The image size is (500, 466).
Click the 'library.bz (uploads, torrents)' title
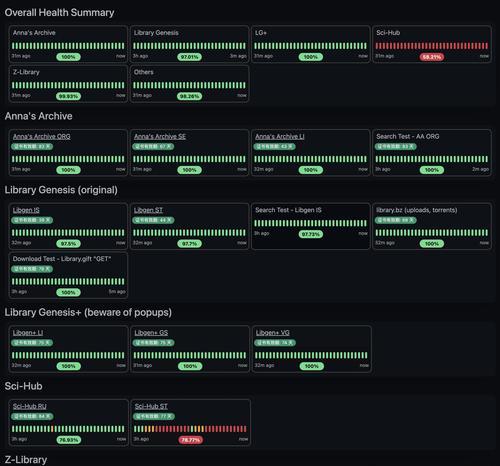(416, 210)
